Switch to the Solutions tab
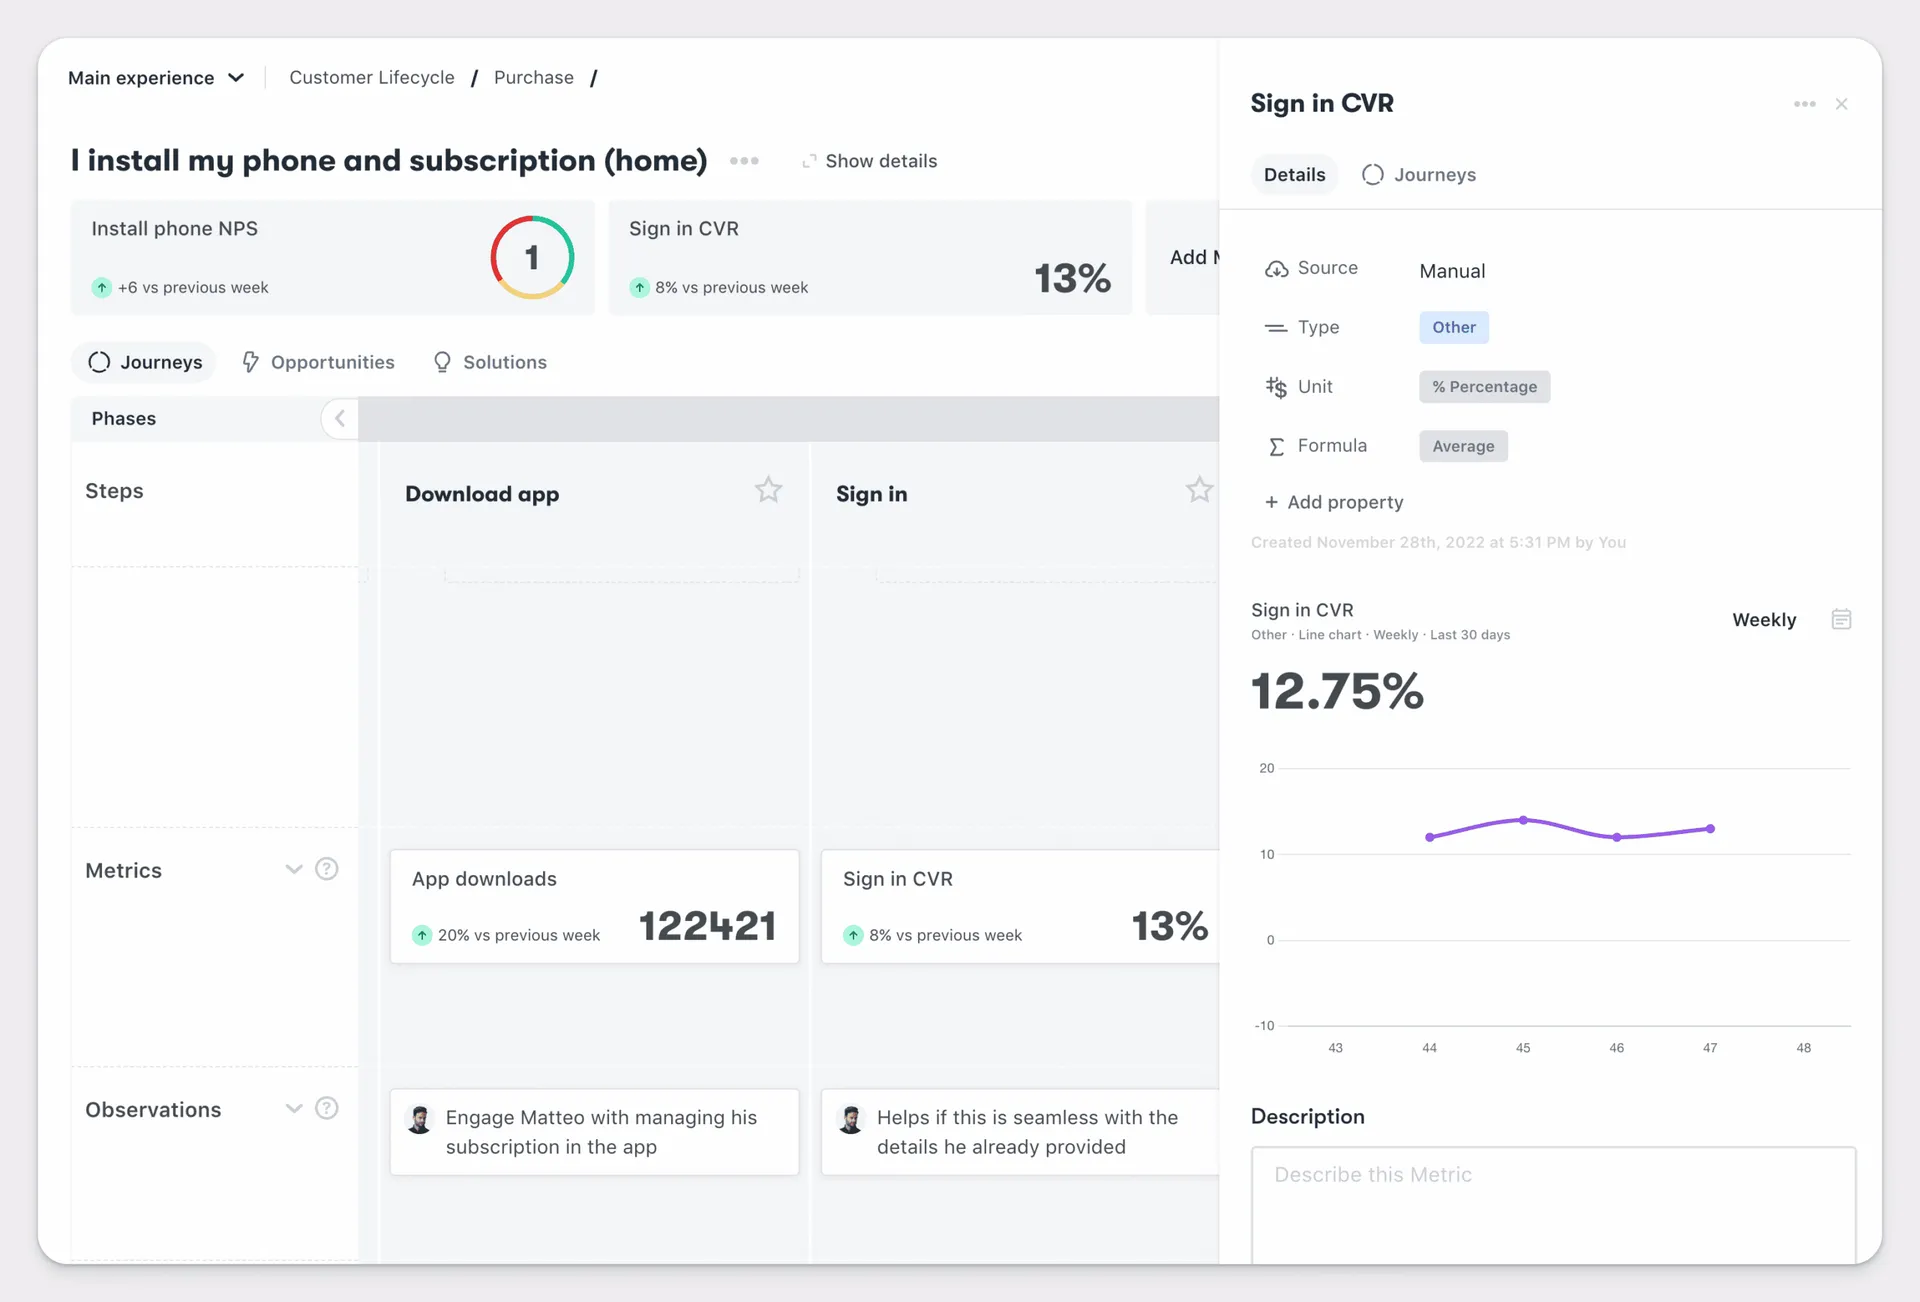Screen dimensions: 1920x1302 [490, 362]
